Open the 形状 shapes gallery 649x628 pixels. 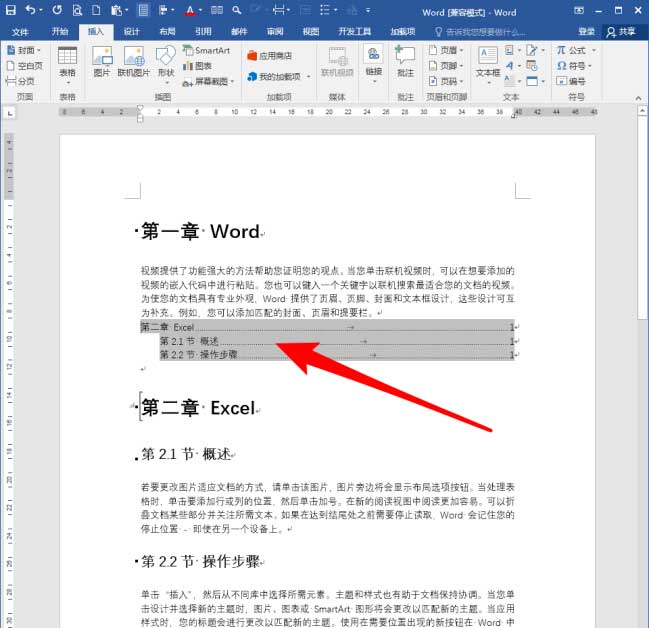click(x=165, y=62)
